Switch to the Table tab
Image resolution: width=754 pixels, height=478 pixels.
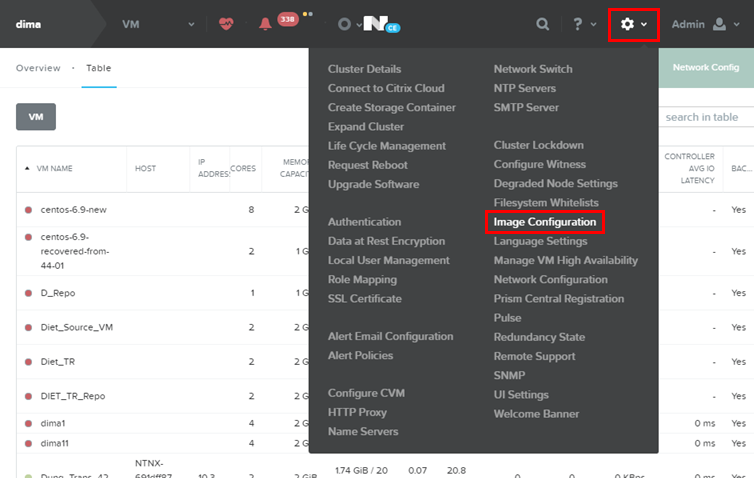pos(98,68)
